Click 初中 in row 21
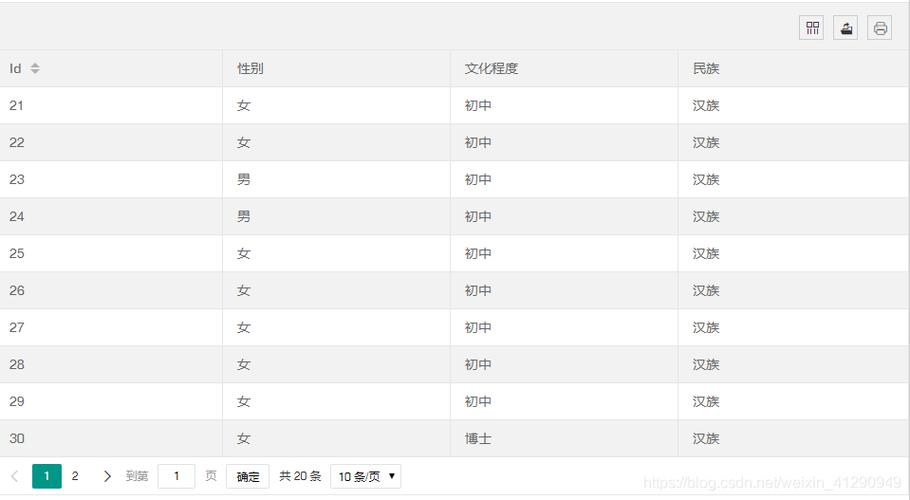Viewport: 910px width, 500px height. pyautogui.click(x=478, y=106)
